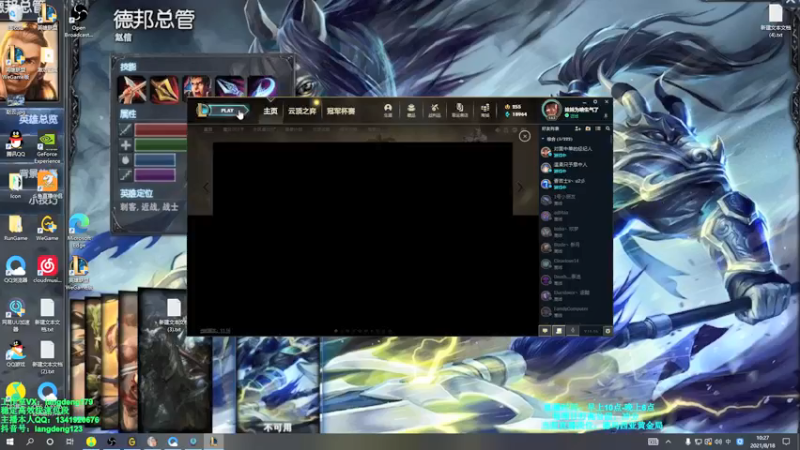Open the Microsoft Edge desktop shortcut
This screenshot has height=450, width=800.
pyautogui.click(x=79, y=231)
